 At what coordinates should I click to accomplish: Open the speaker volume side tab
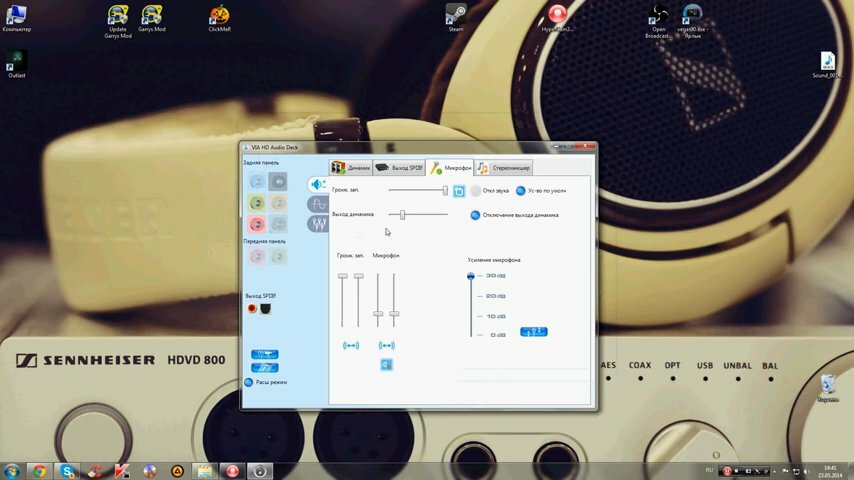tap(318, 184)
